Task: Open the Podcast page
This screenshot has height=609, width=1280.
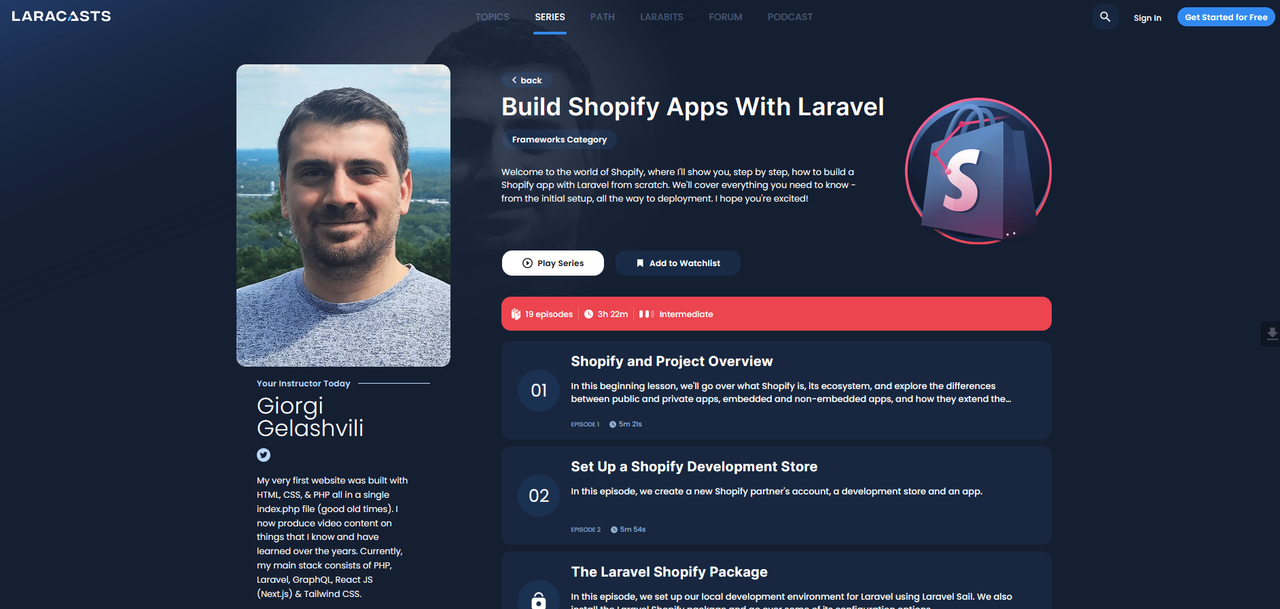Action: 790,17
